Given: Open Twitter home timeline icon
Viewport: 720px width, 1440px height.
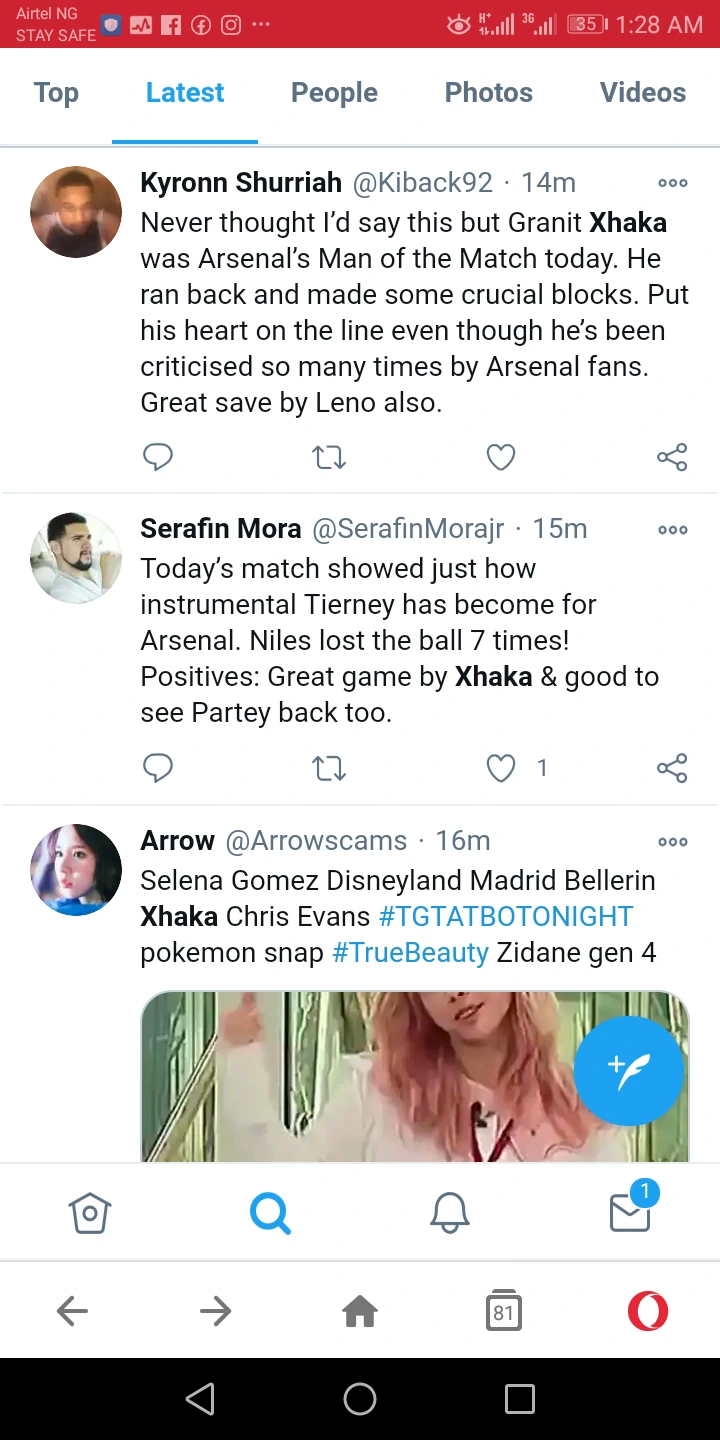Looking at the screenshot, I should tap(89, 1213).
